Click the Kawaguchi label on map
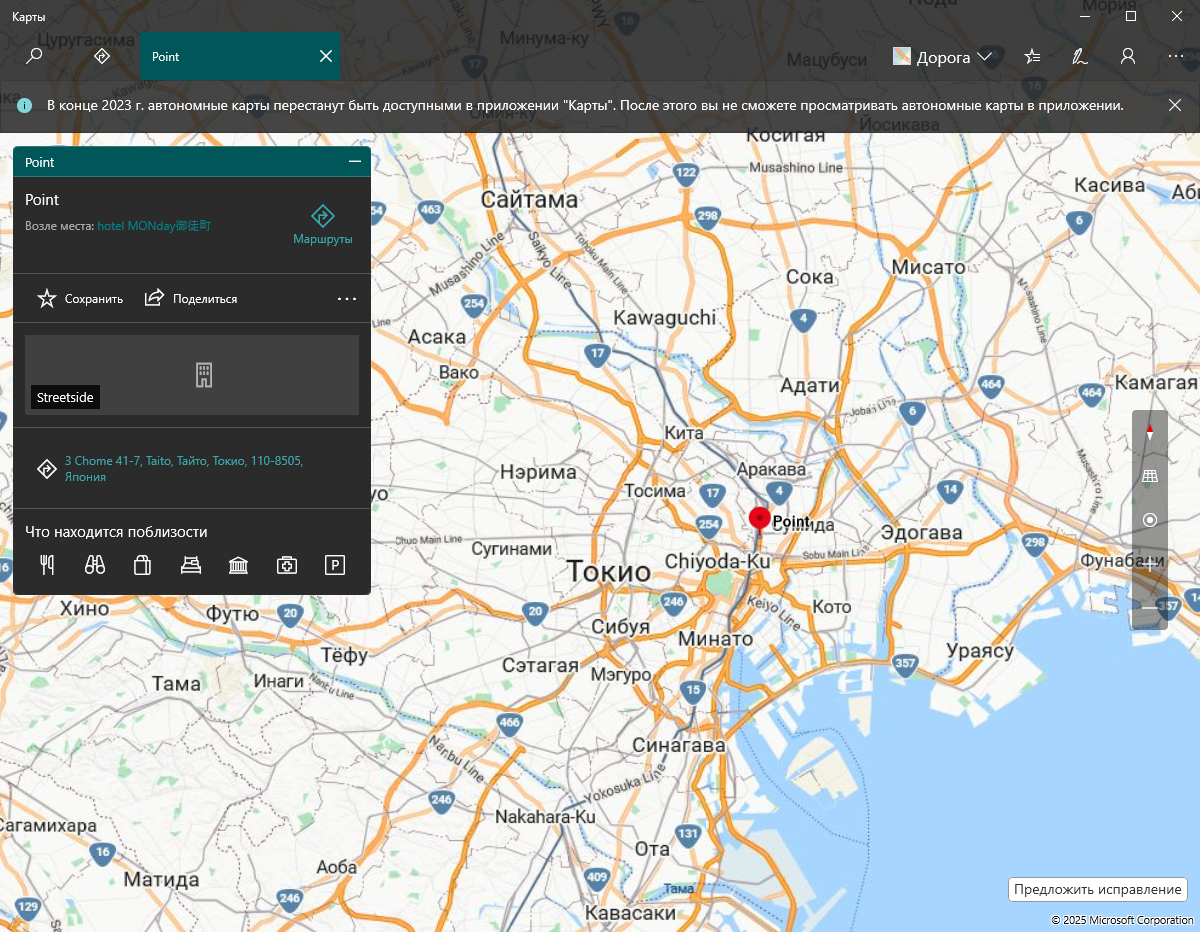1200x932 pixels. coord(664,317)
